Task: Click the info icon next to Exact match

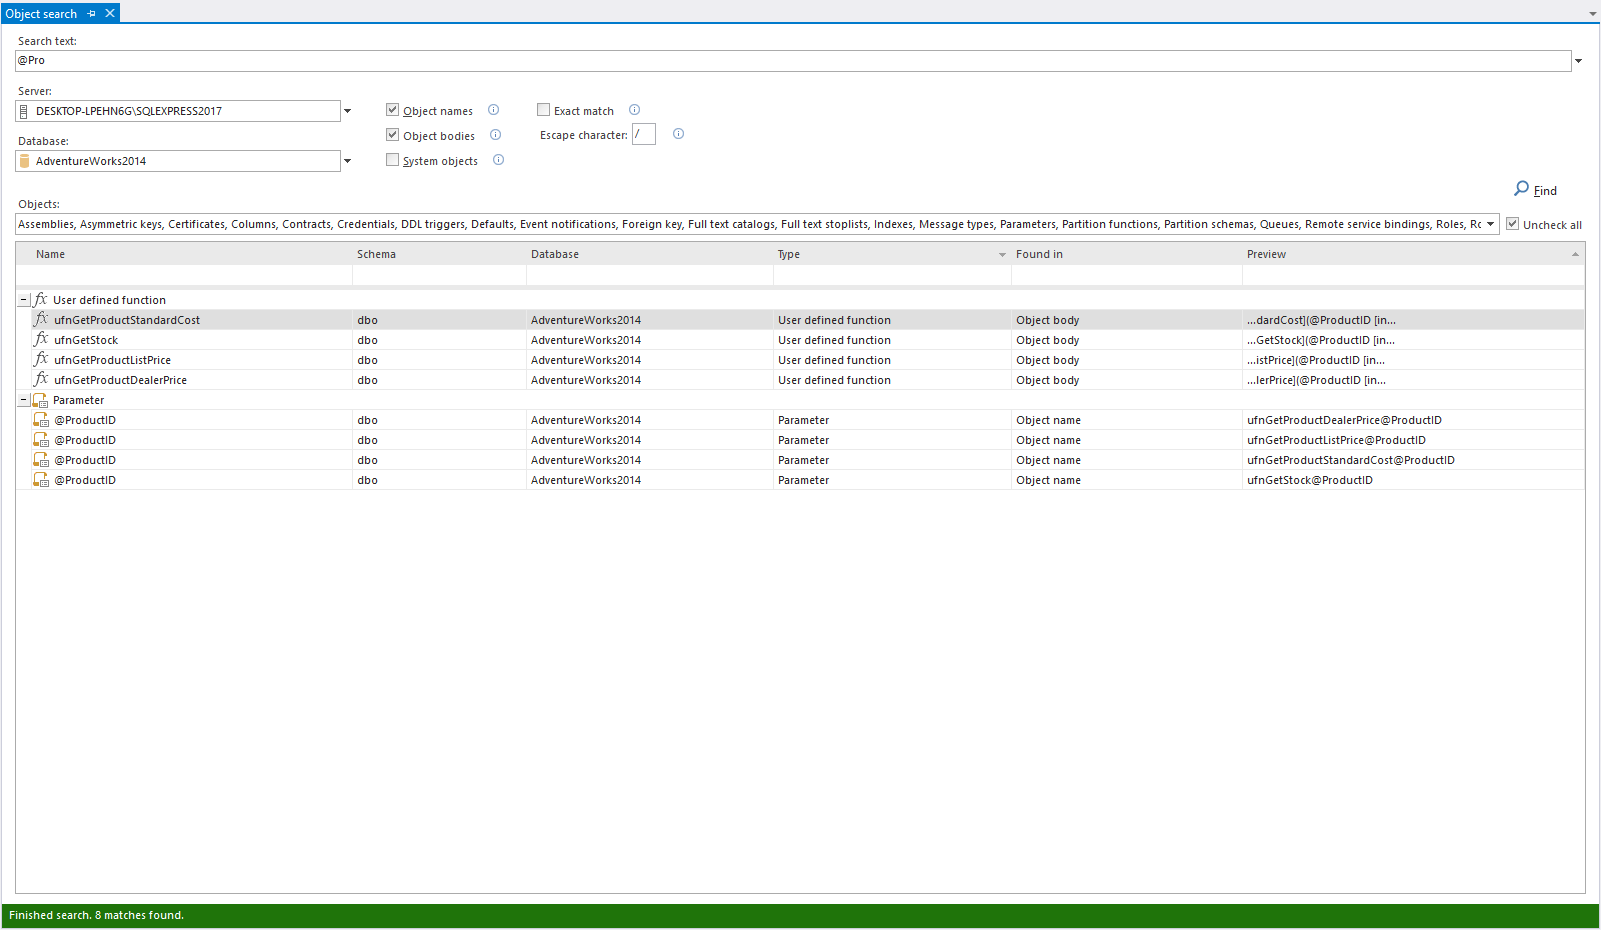Action: point(634,110)
